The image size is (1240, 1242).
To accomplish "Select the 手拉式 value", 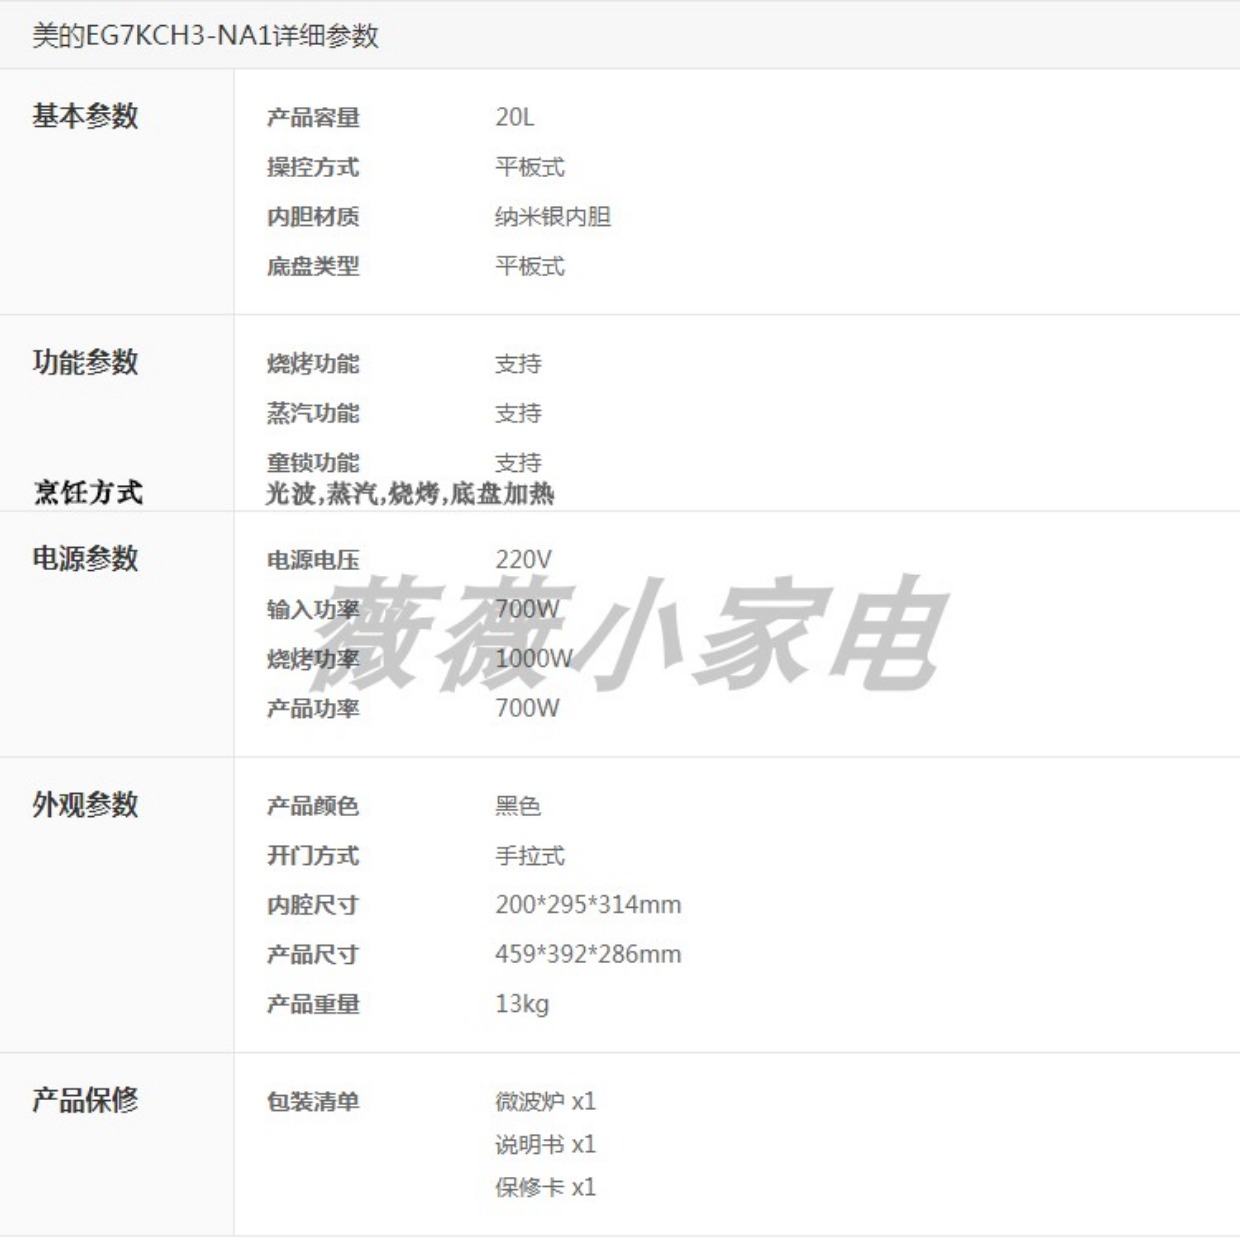I will pyautogui.click(x=530, y=856).
